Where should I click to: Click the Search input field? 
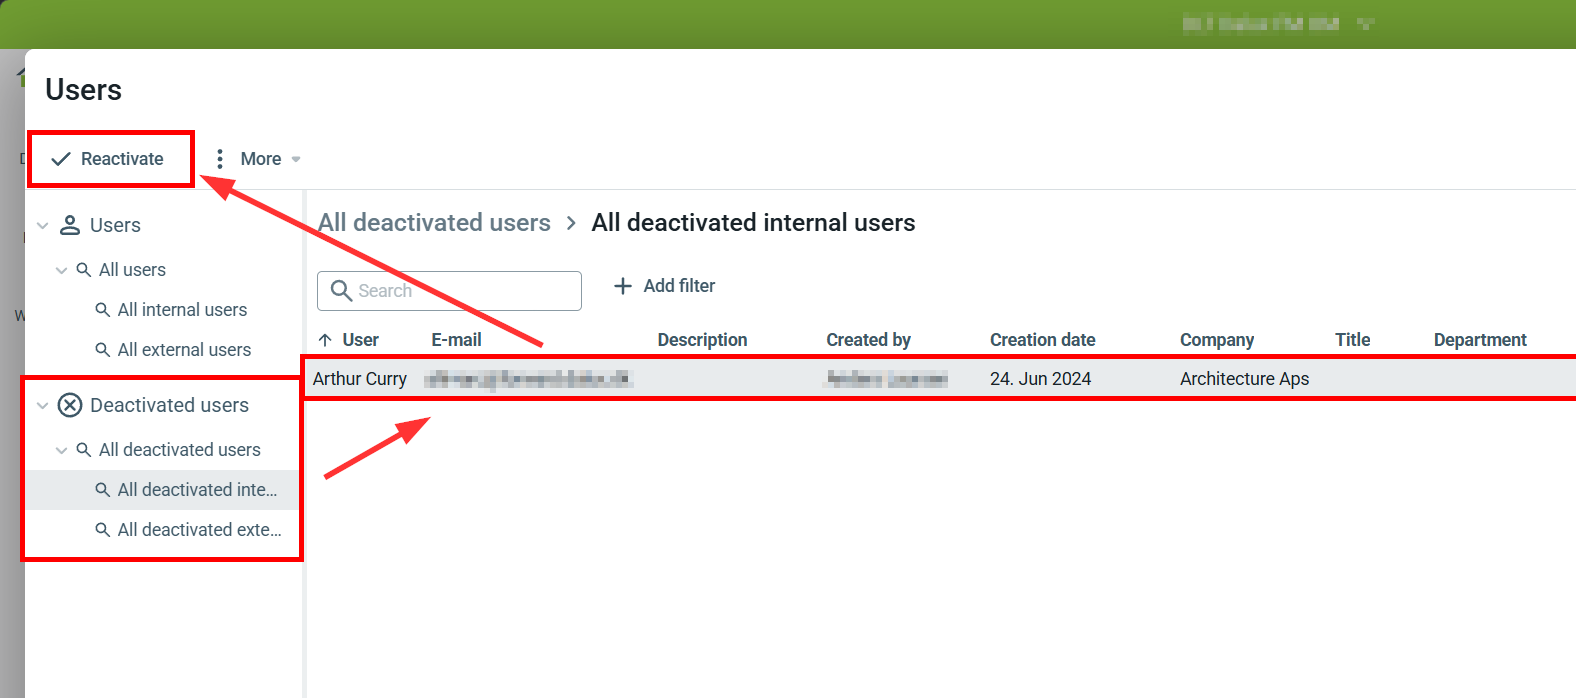(x=460, y=291)
